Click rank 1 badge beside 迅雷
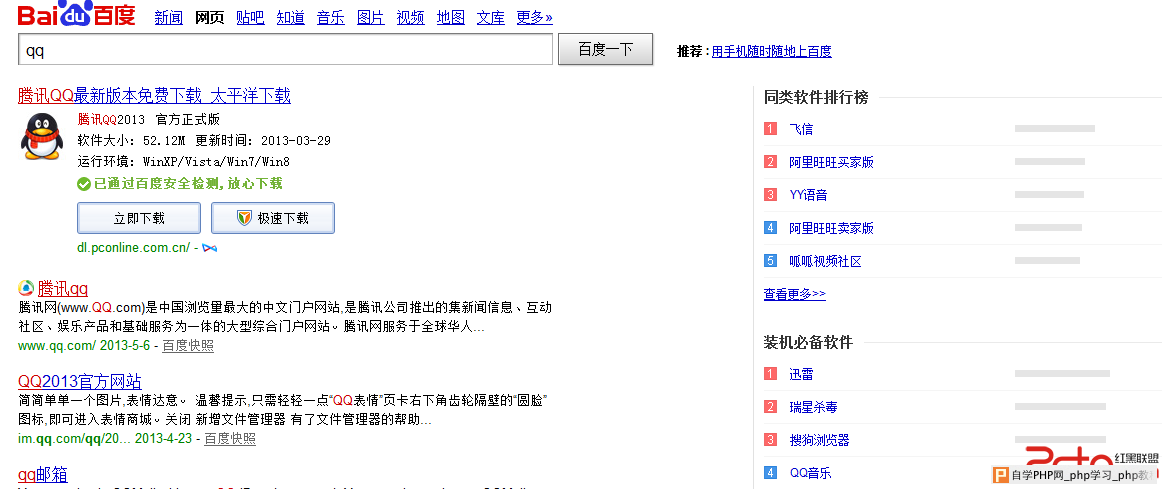Image resolution: width=1162 pixels, height=489 pixels. [x=771, y=374]
